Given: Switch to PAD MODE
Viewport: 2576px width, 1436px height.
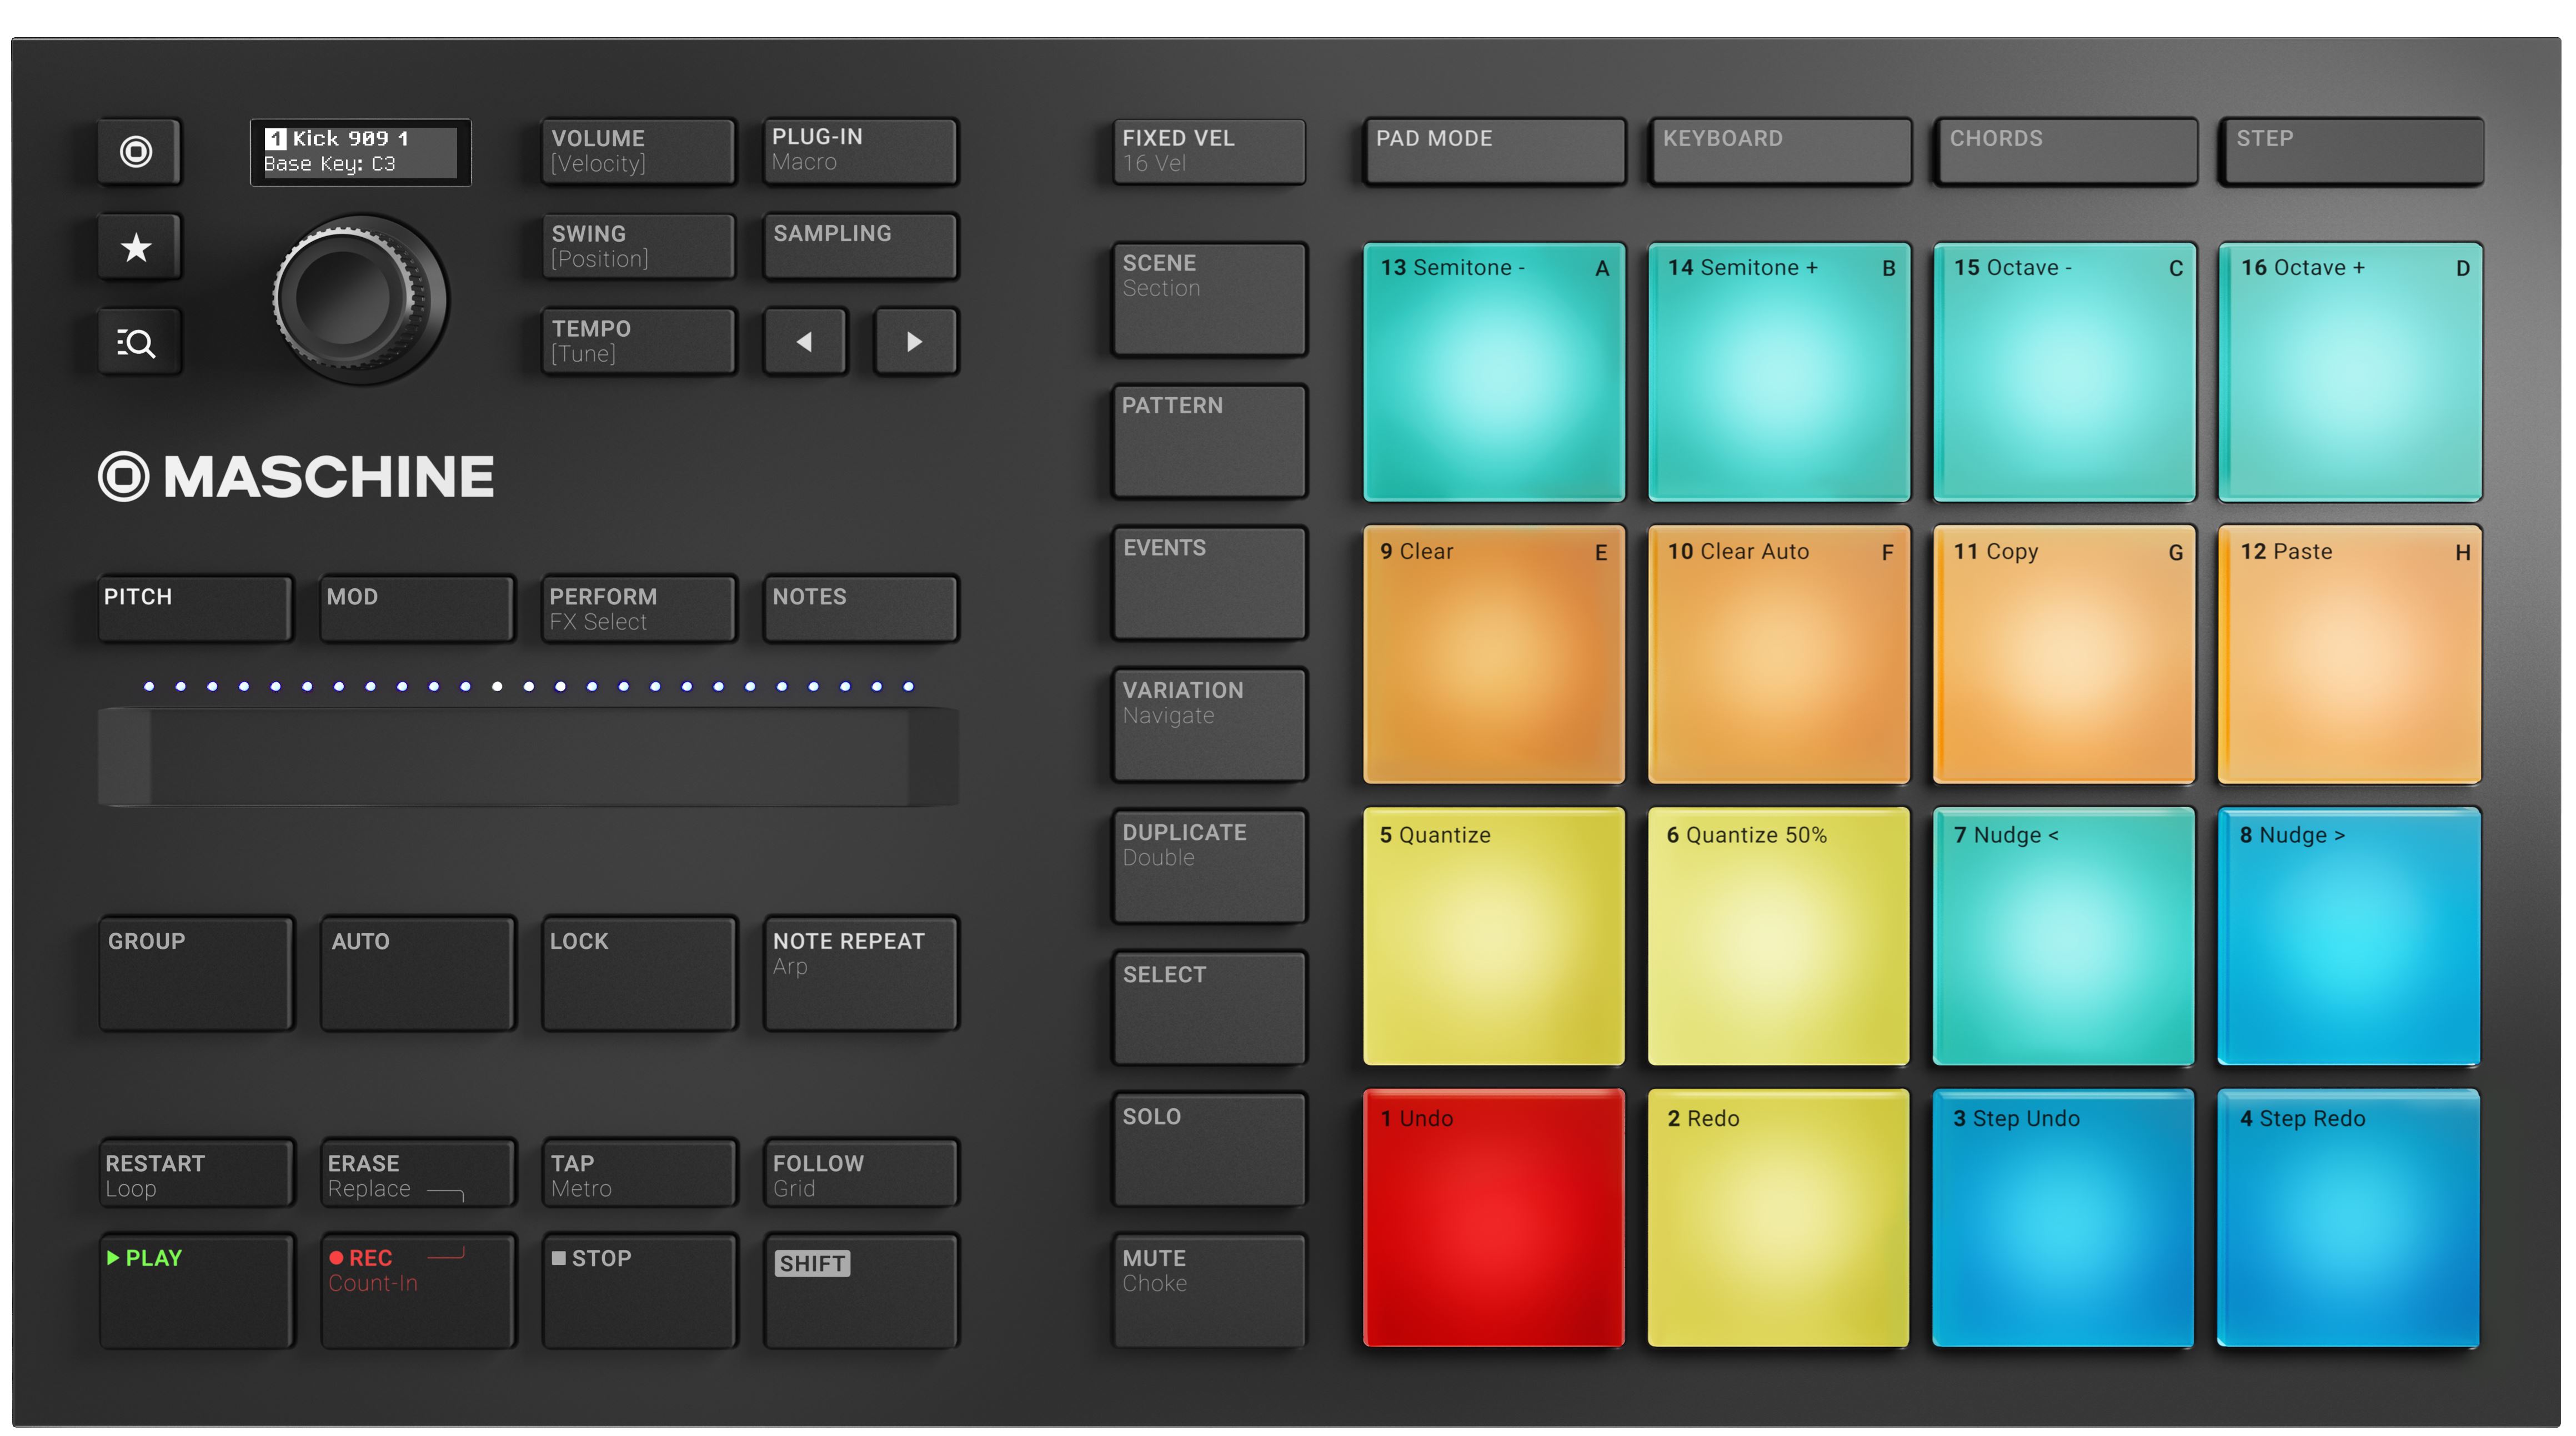Looking at the screenshot, I should click(1495, 152).
